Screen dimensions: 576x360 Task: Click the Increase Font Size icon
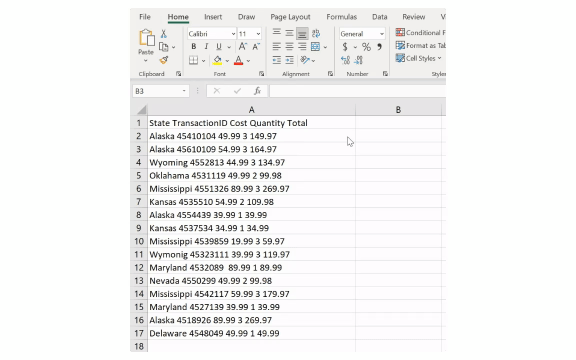click(242, 47)
